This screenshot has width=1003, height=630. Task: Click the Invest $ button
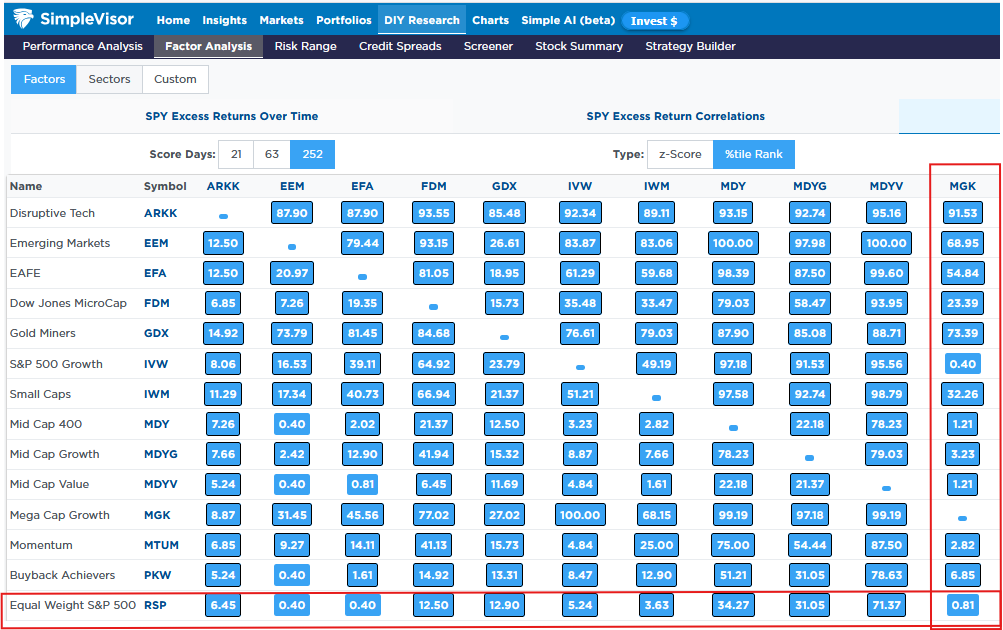(x=654, y=20)
